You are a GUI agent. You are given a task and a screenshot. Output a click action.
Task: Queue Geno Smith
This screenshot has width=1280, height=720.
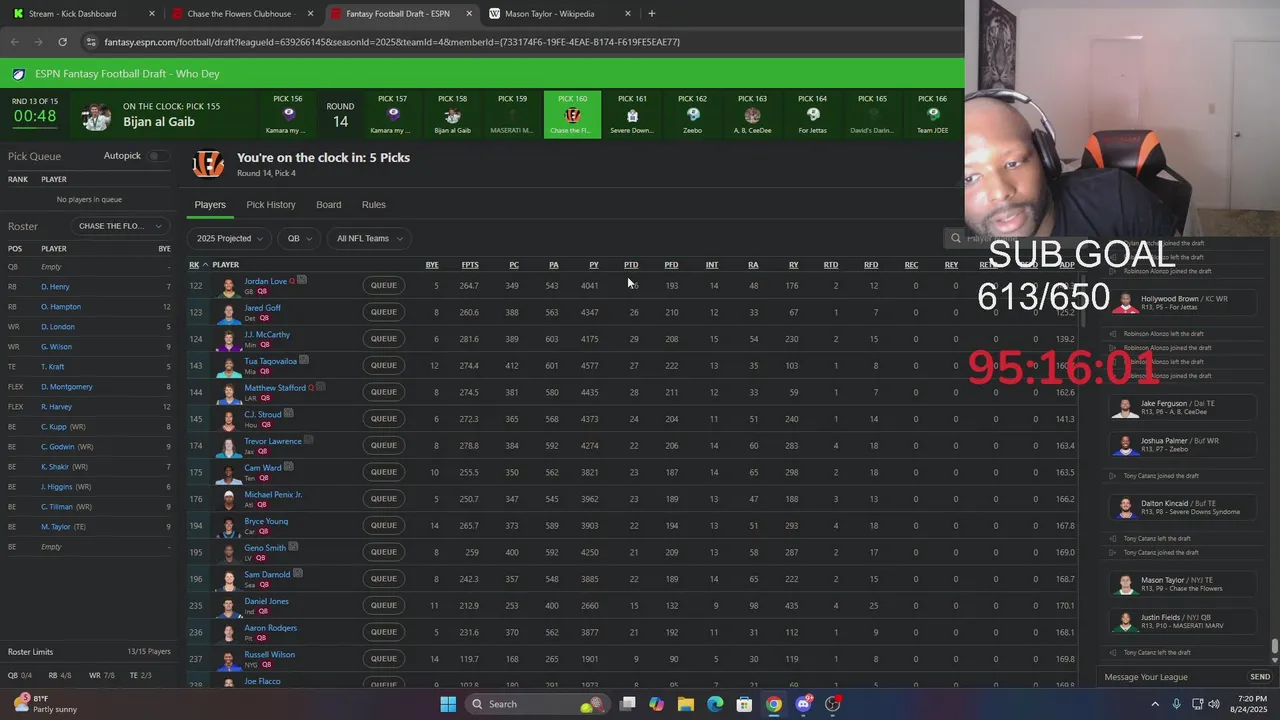(x=384, y=552)
